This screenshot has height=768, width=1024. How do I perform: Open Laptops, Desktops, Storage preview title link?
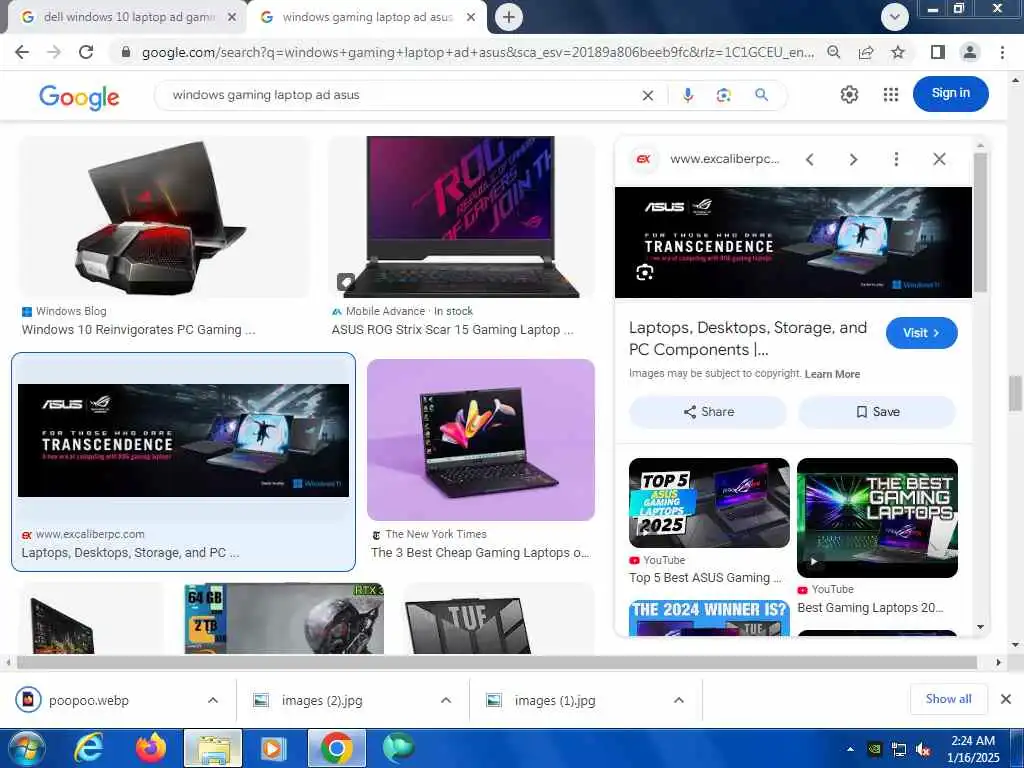coord(748,338)
